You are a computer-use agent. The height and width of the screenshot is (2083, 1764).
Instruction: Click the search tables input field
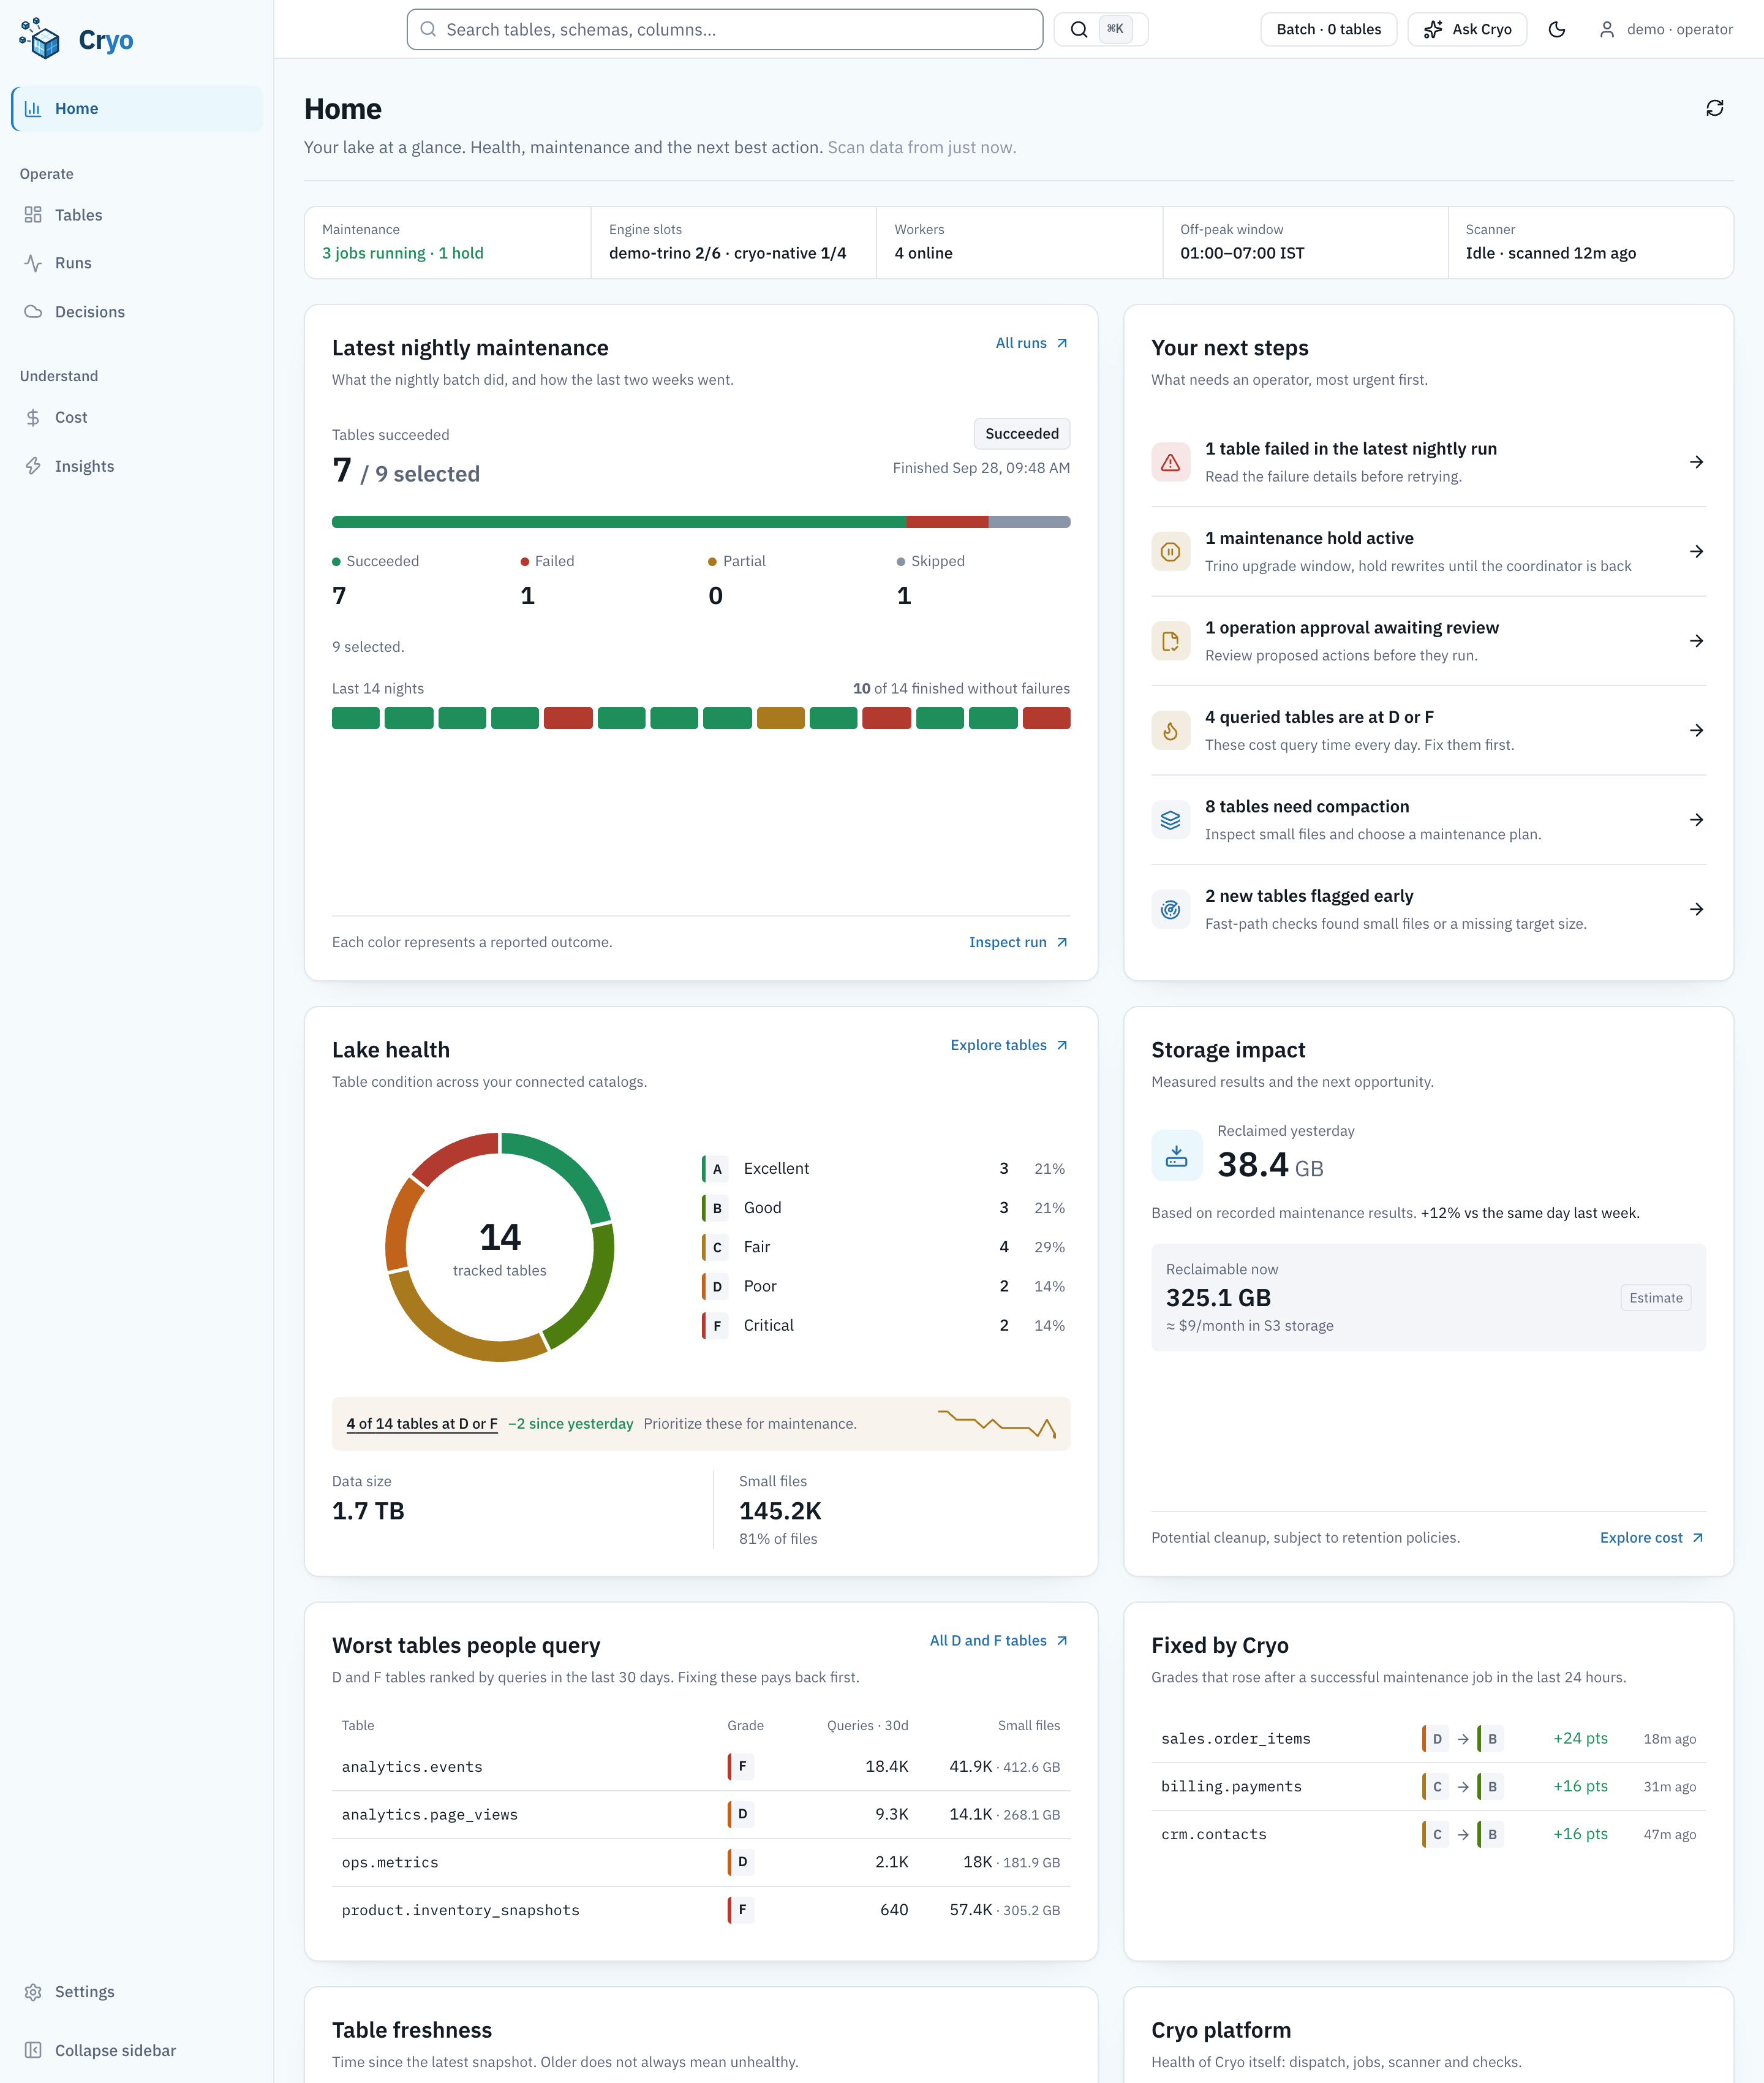[x=725, y=30]
